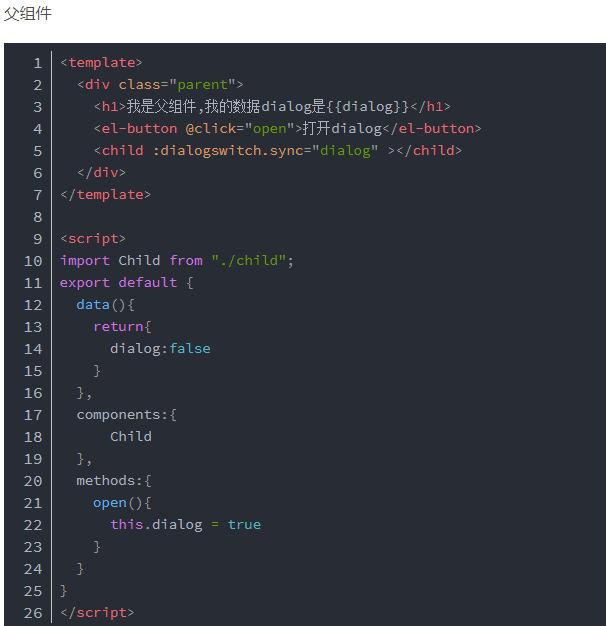Viewport: 606px width, 626px height.
Task: Click the open(){ method line
Action: point(122,503)
